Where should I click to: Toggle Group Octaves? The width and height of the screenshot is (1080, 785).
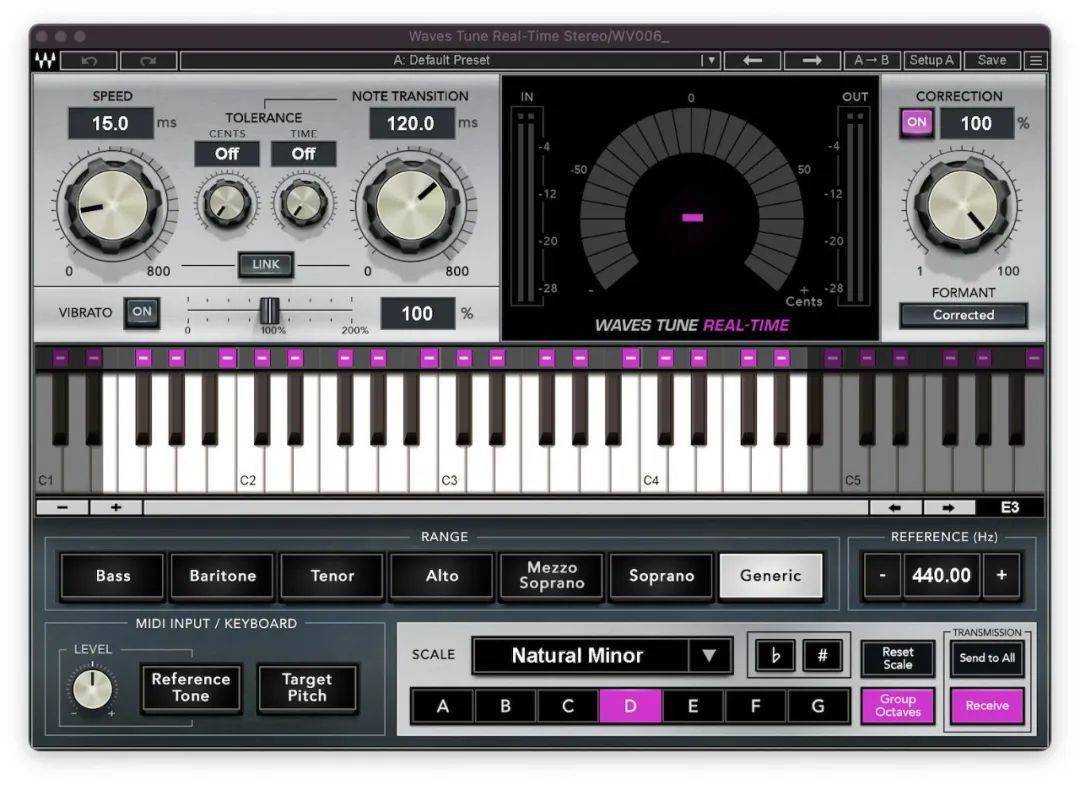(x=897, y=706)
